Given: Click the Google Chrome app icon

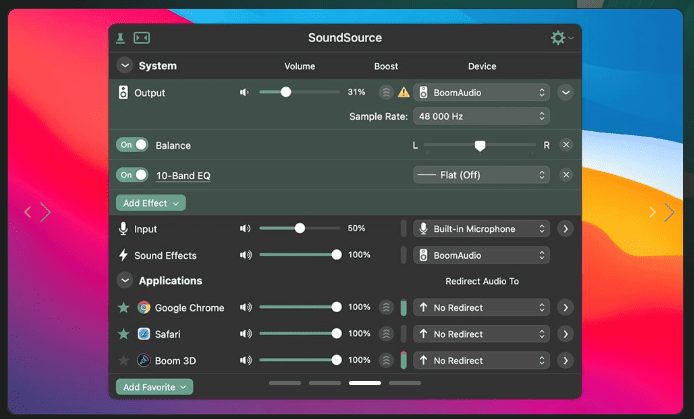Looking at the screenshot, I should point(144,308).
